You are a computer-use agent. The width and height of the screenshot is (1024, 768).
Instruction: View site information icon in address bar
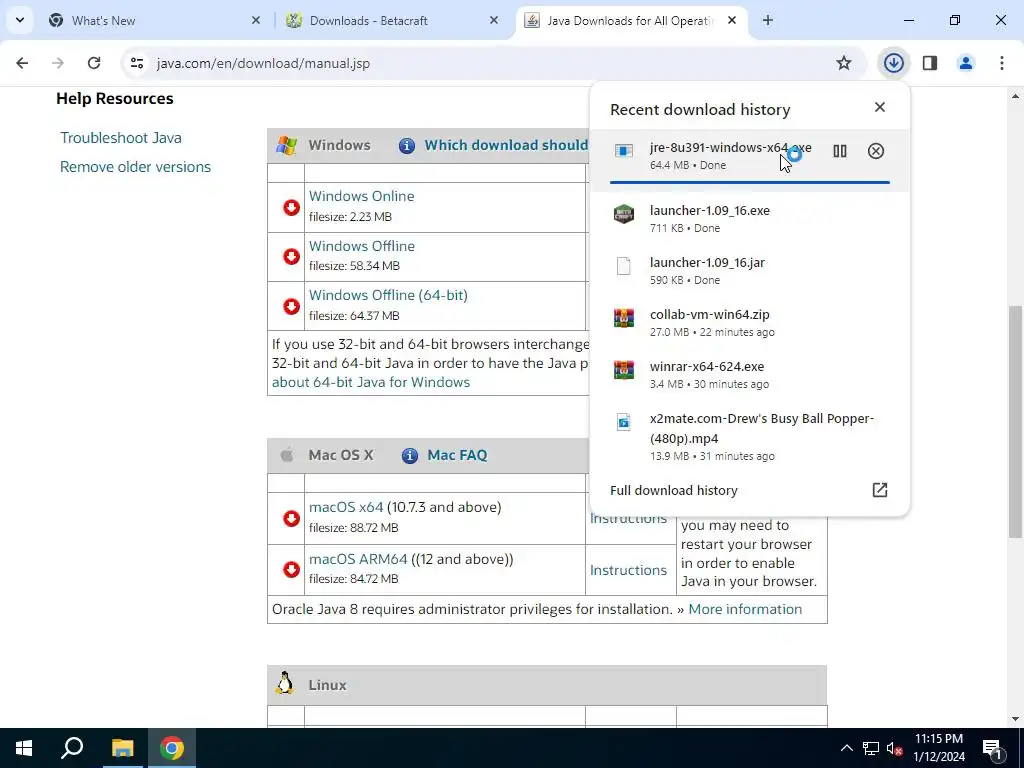[x=136, y=63]
